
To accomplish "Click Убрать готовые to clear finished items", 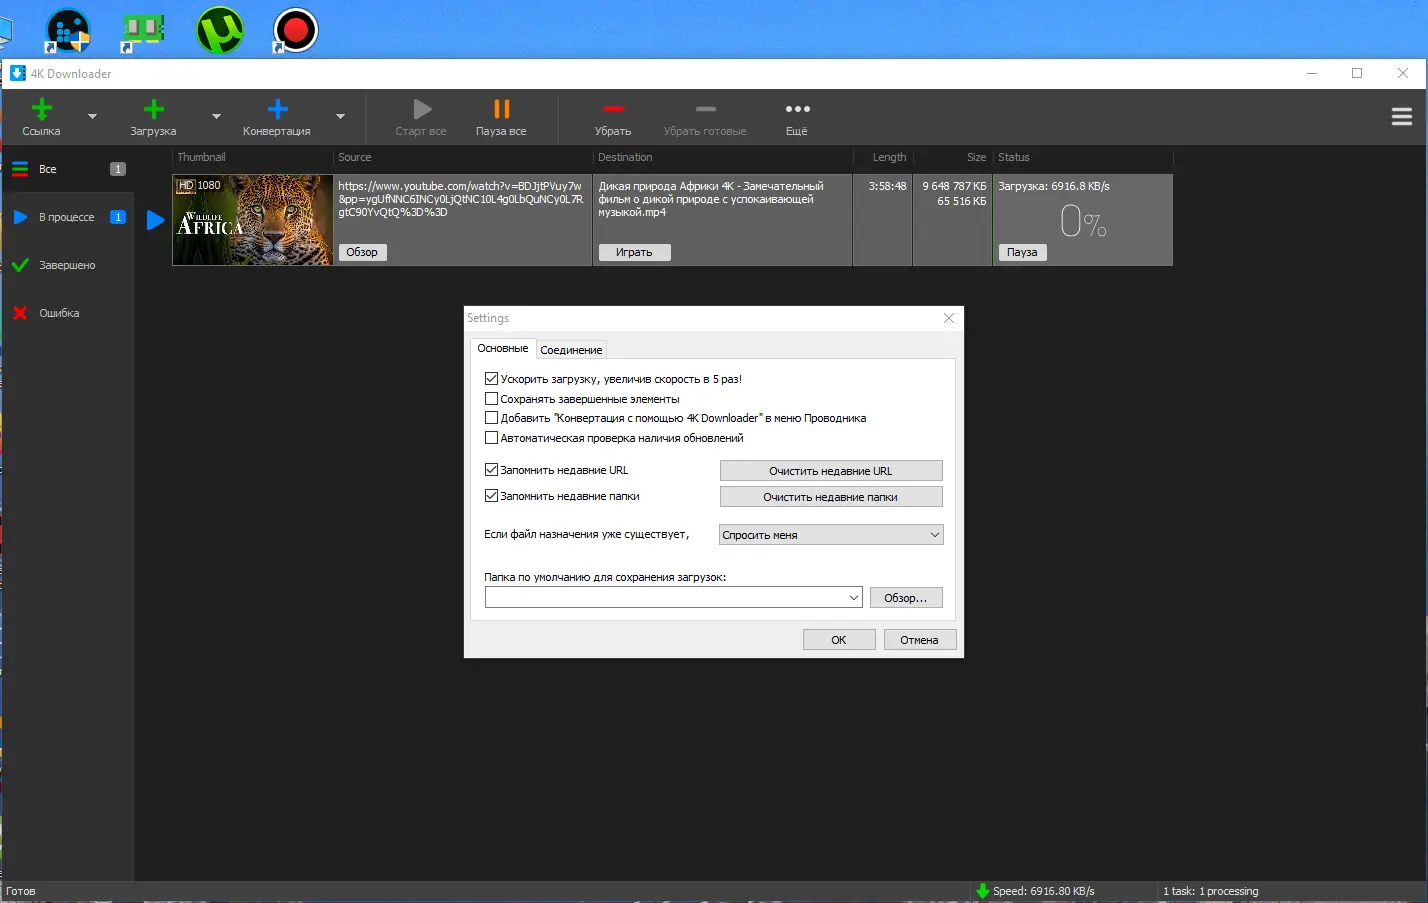I will click(705, 117).
